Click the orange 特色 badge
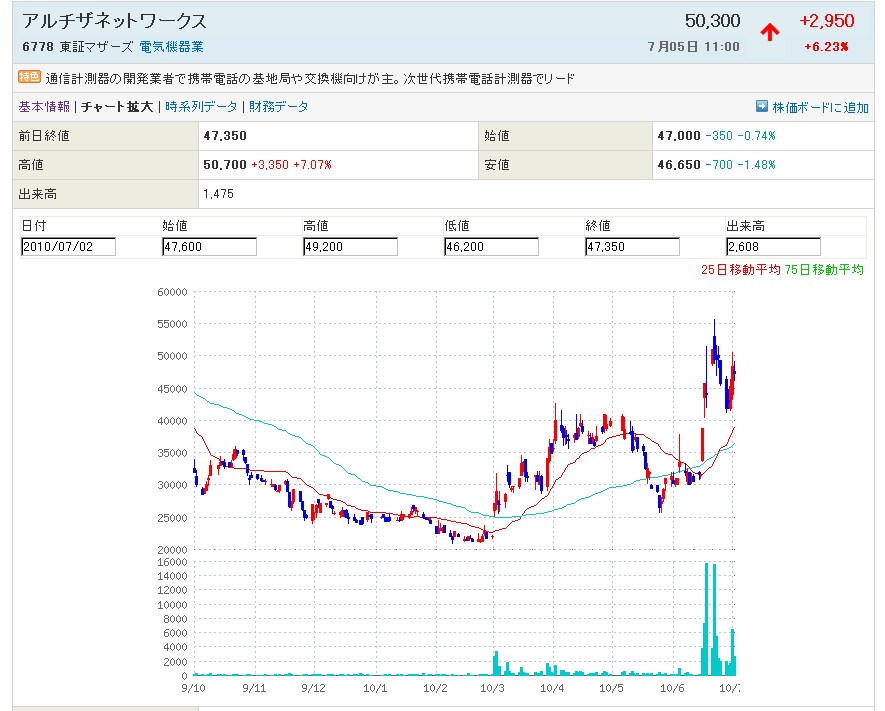 pyautogui.click(x=29, y=77)
